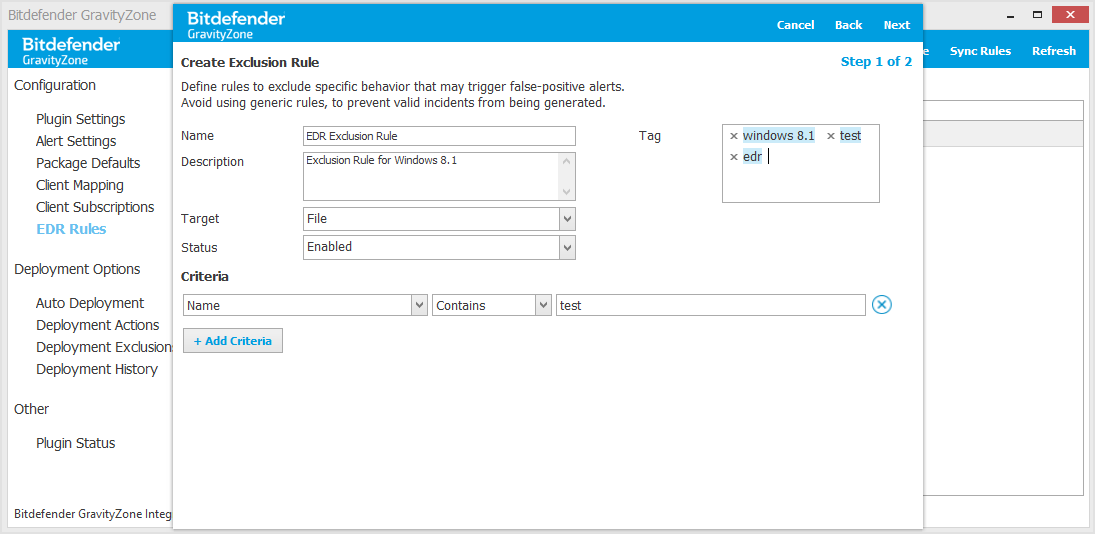The image size is (1095, 534).
Task: Open Deployment History in sidebar
Action: pos(97,369)
